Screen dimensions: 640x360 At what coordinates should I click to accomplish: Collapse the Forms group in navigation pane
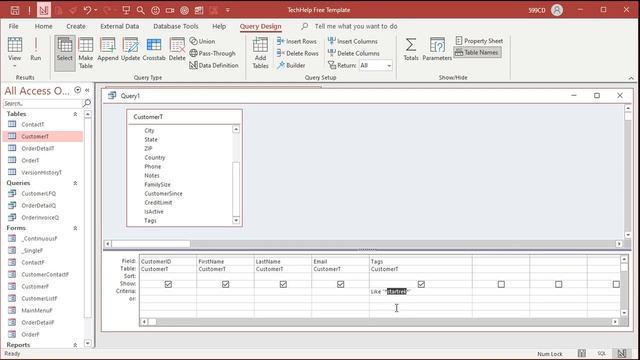tap(75, 228)
